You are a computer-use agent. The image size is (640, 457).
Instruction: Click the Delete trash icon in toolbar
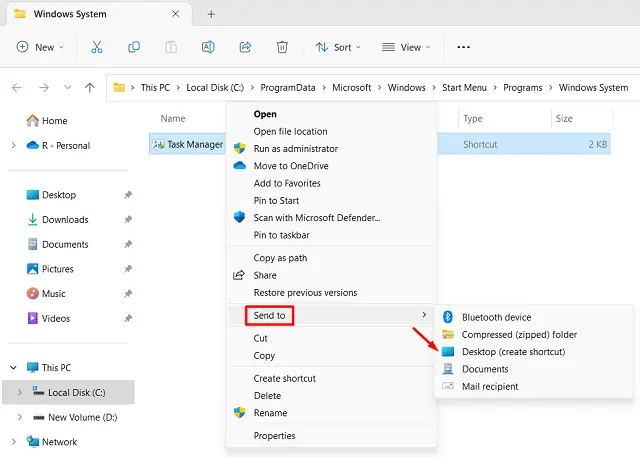click(282, 47)
